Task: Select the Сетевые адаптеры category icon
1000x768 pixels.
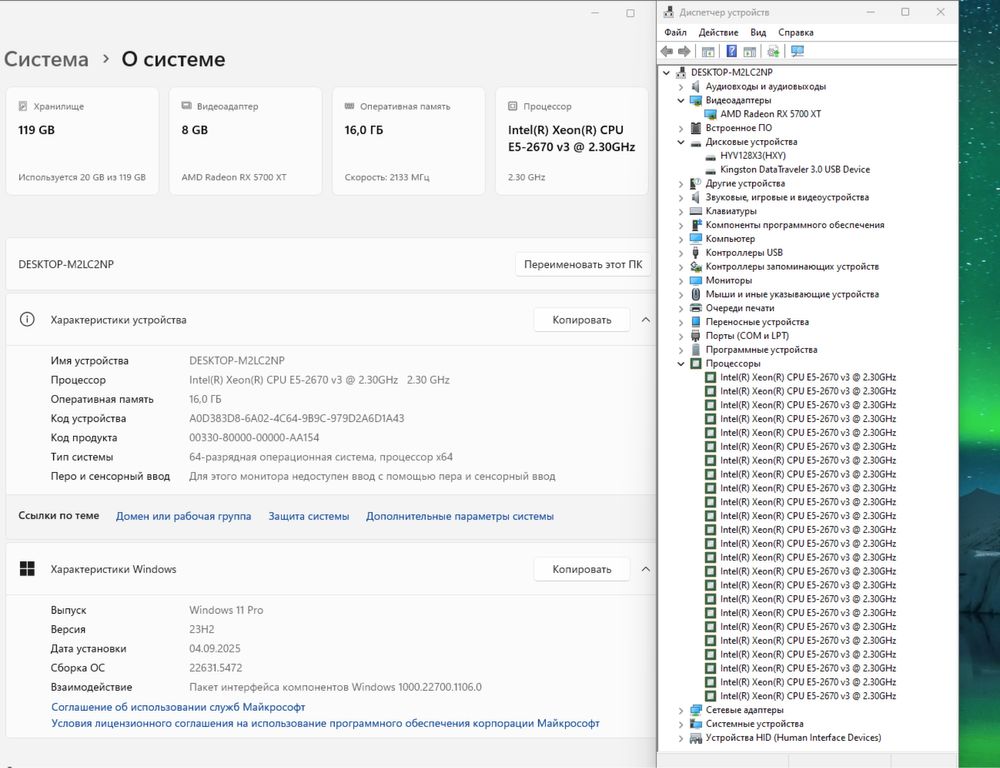Action: pyautogui.click(x=696, y=710)
